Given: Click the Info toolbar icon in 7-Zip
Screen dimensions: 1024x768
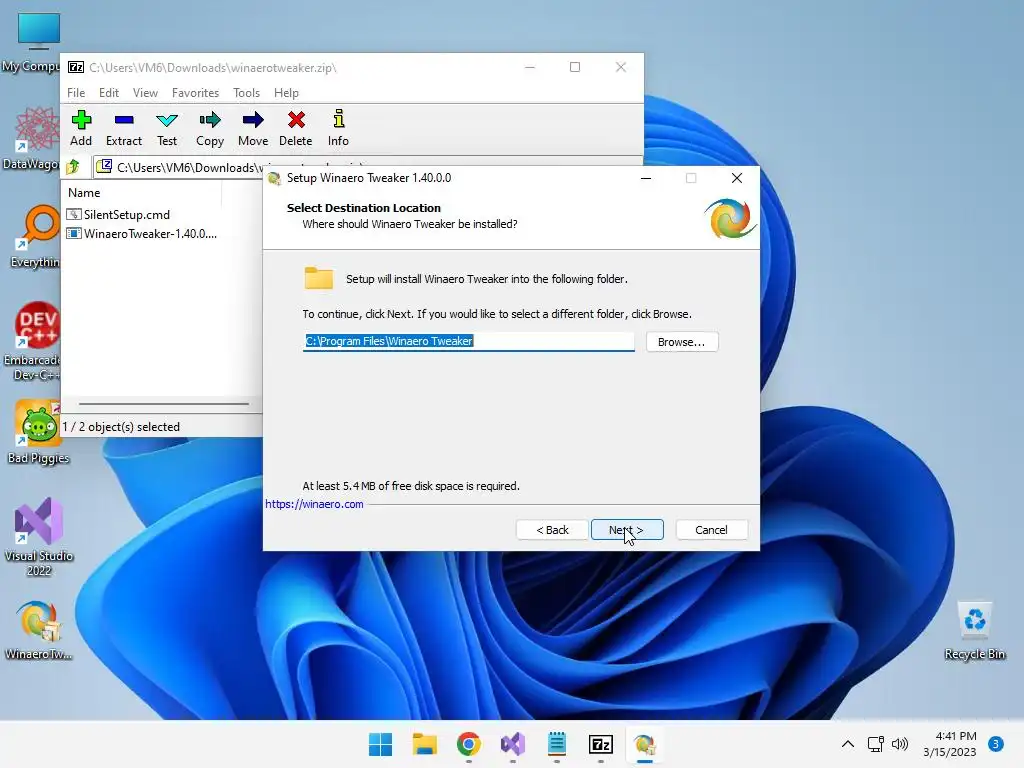Looking at the screenshot, I should pyautogui.click(x=338, y=128).
